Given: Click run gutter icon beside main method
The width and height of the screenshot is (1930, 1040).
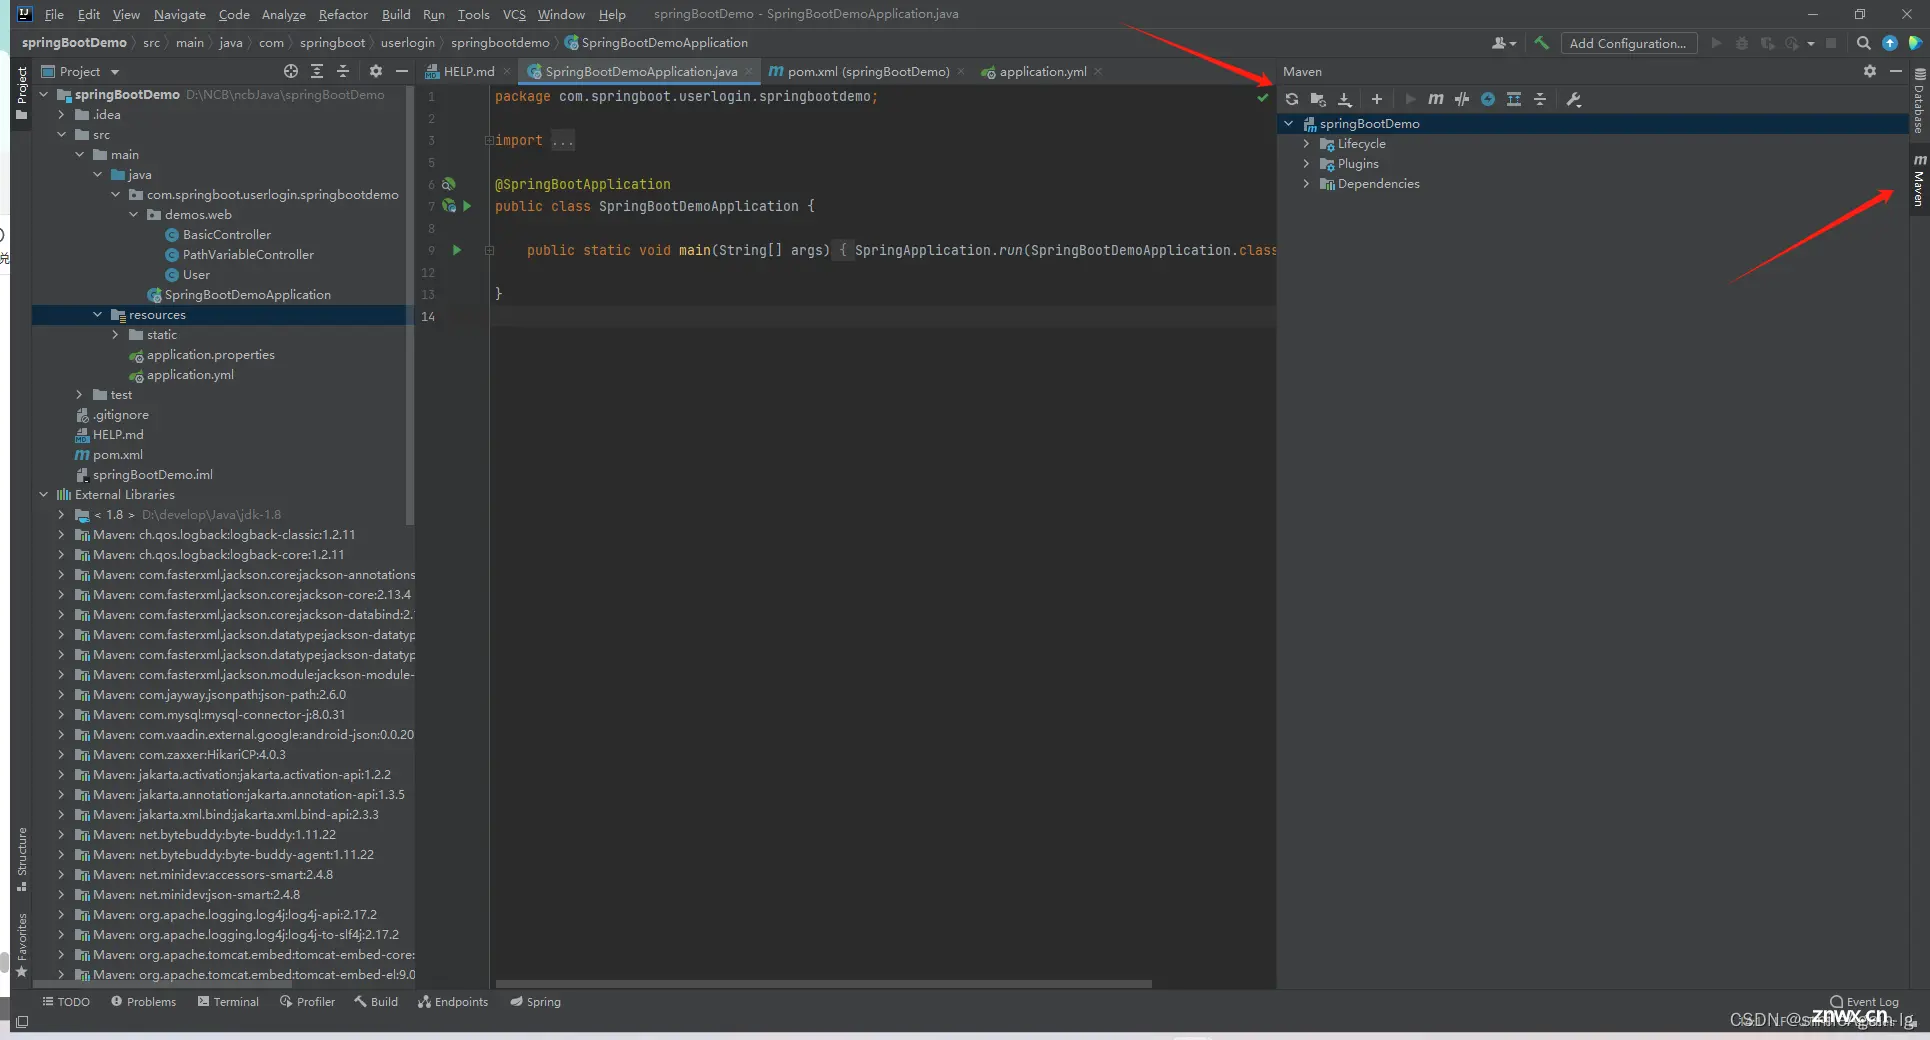Looking at the screenshot, I should tap(457, 250).
